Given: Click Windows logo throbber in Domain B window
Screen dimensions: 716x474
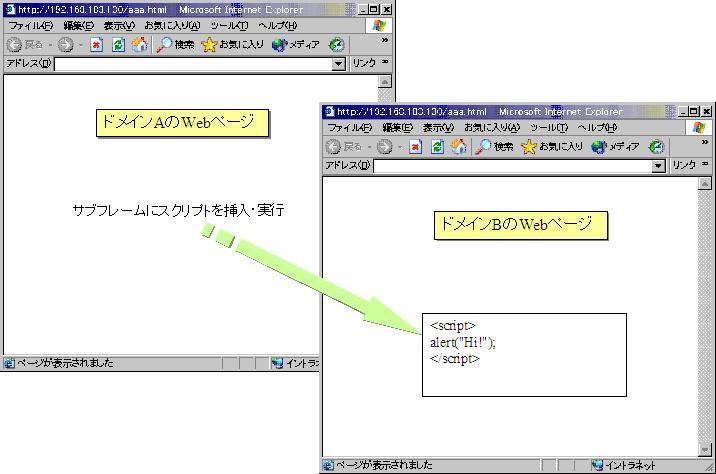Looking at the screenshot, I should click(698, 128).
